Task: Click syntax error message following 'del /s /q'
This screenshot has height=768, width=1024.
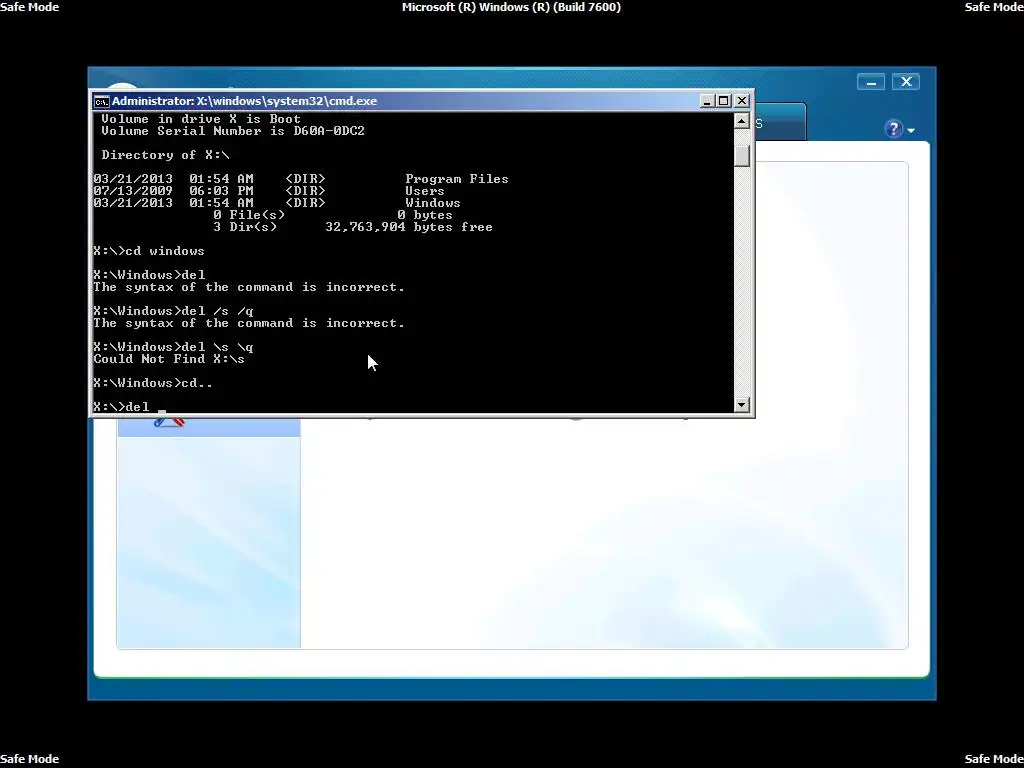Action: 249,323
